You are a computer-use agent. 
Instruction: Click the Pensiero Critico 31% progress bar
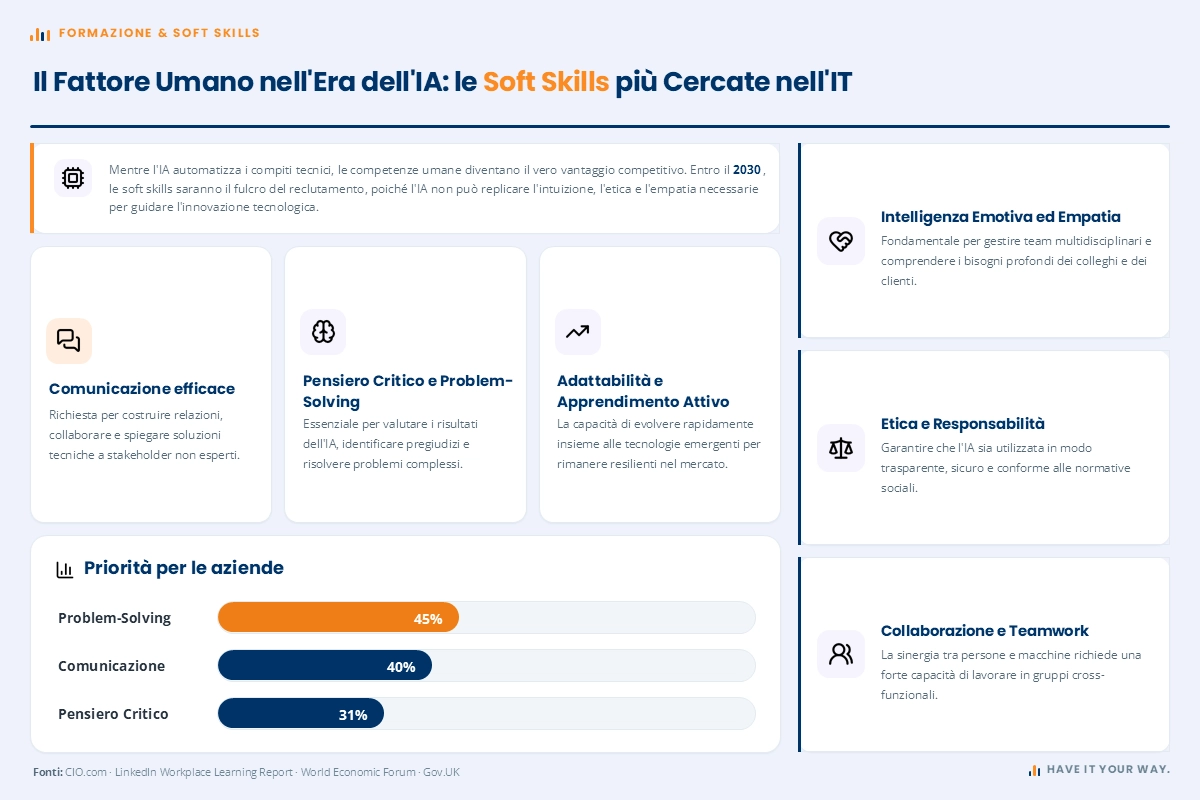[301, 714]
